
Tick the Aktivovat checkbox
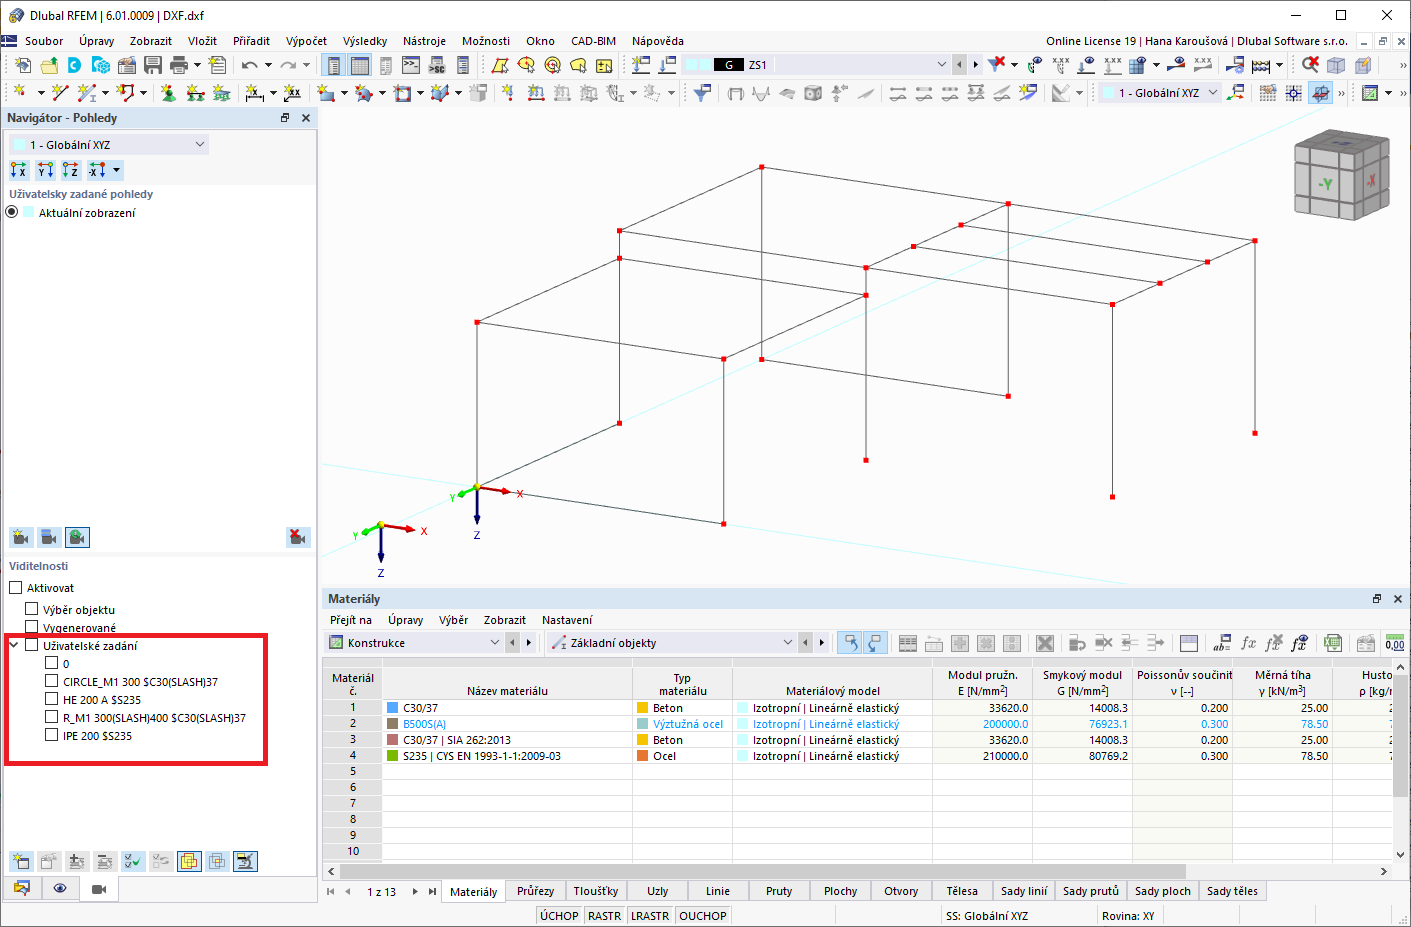(x=15, y=588)
